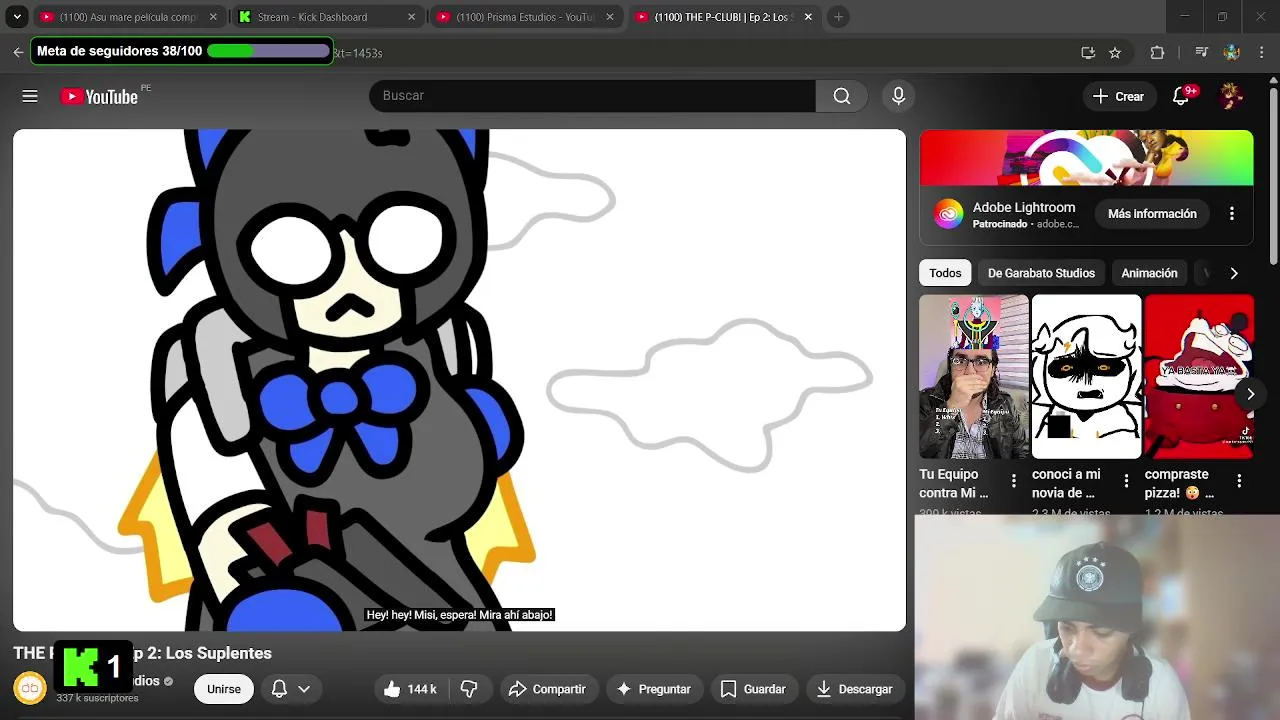The height and width of the screenshot is (720, 1280).
Task: Open options for 'conoci a mi novia de' short
Action: [x=1126, y=481]
